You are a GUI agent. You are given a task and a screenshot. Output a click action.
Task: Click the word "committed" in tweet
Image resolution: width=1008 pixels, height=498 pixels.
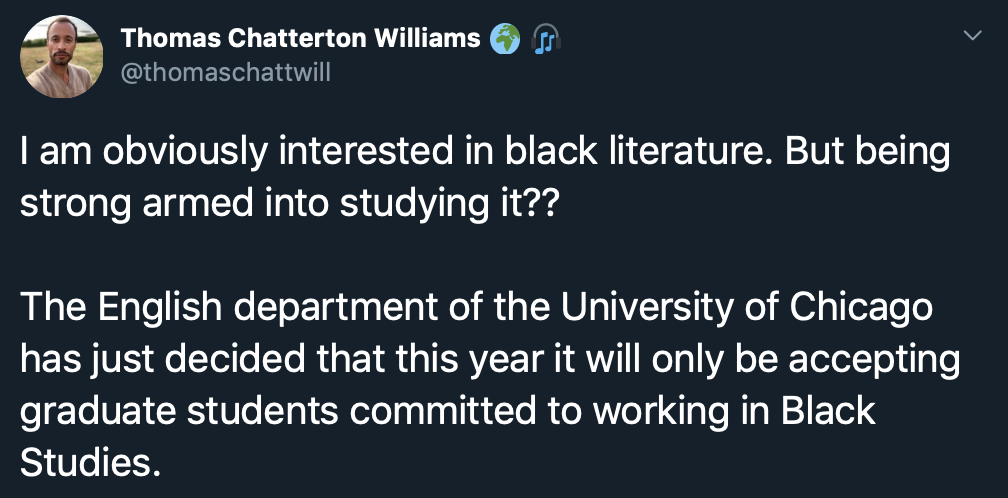click(x=442, y=411)
